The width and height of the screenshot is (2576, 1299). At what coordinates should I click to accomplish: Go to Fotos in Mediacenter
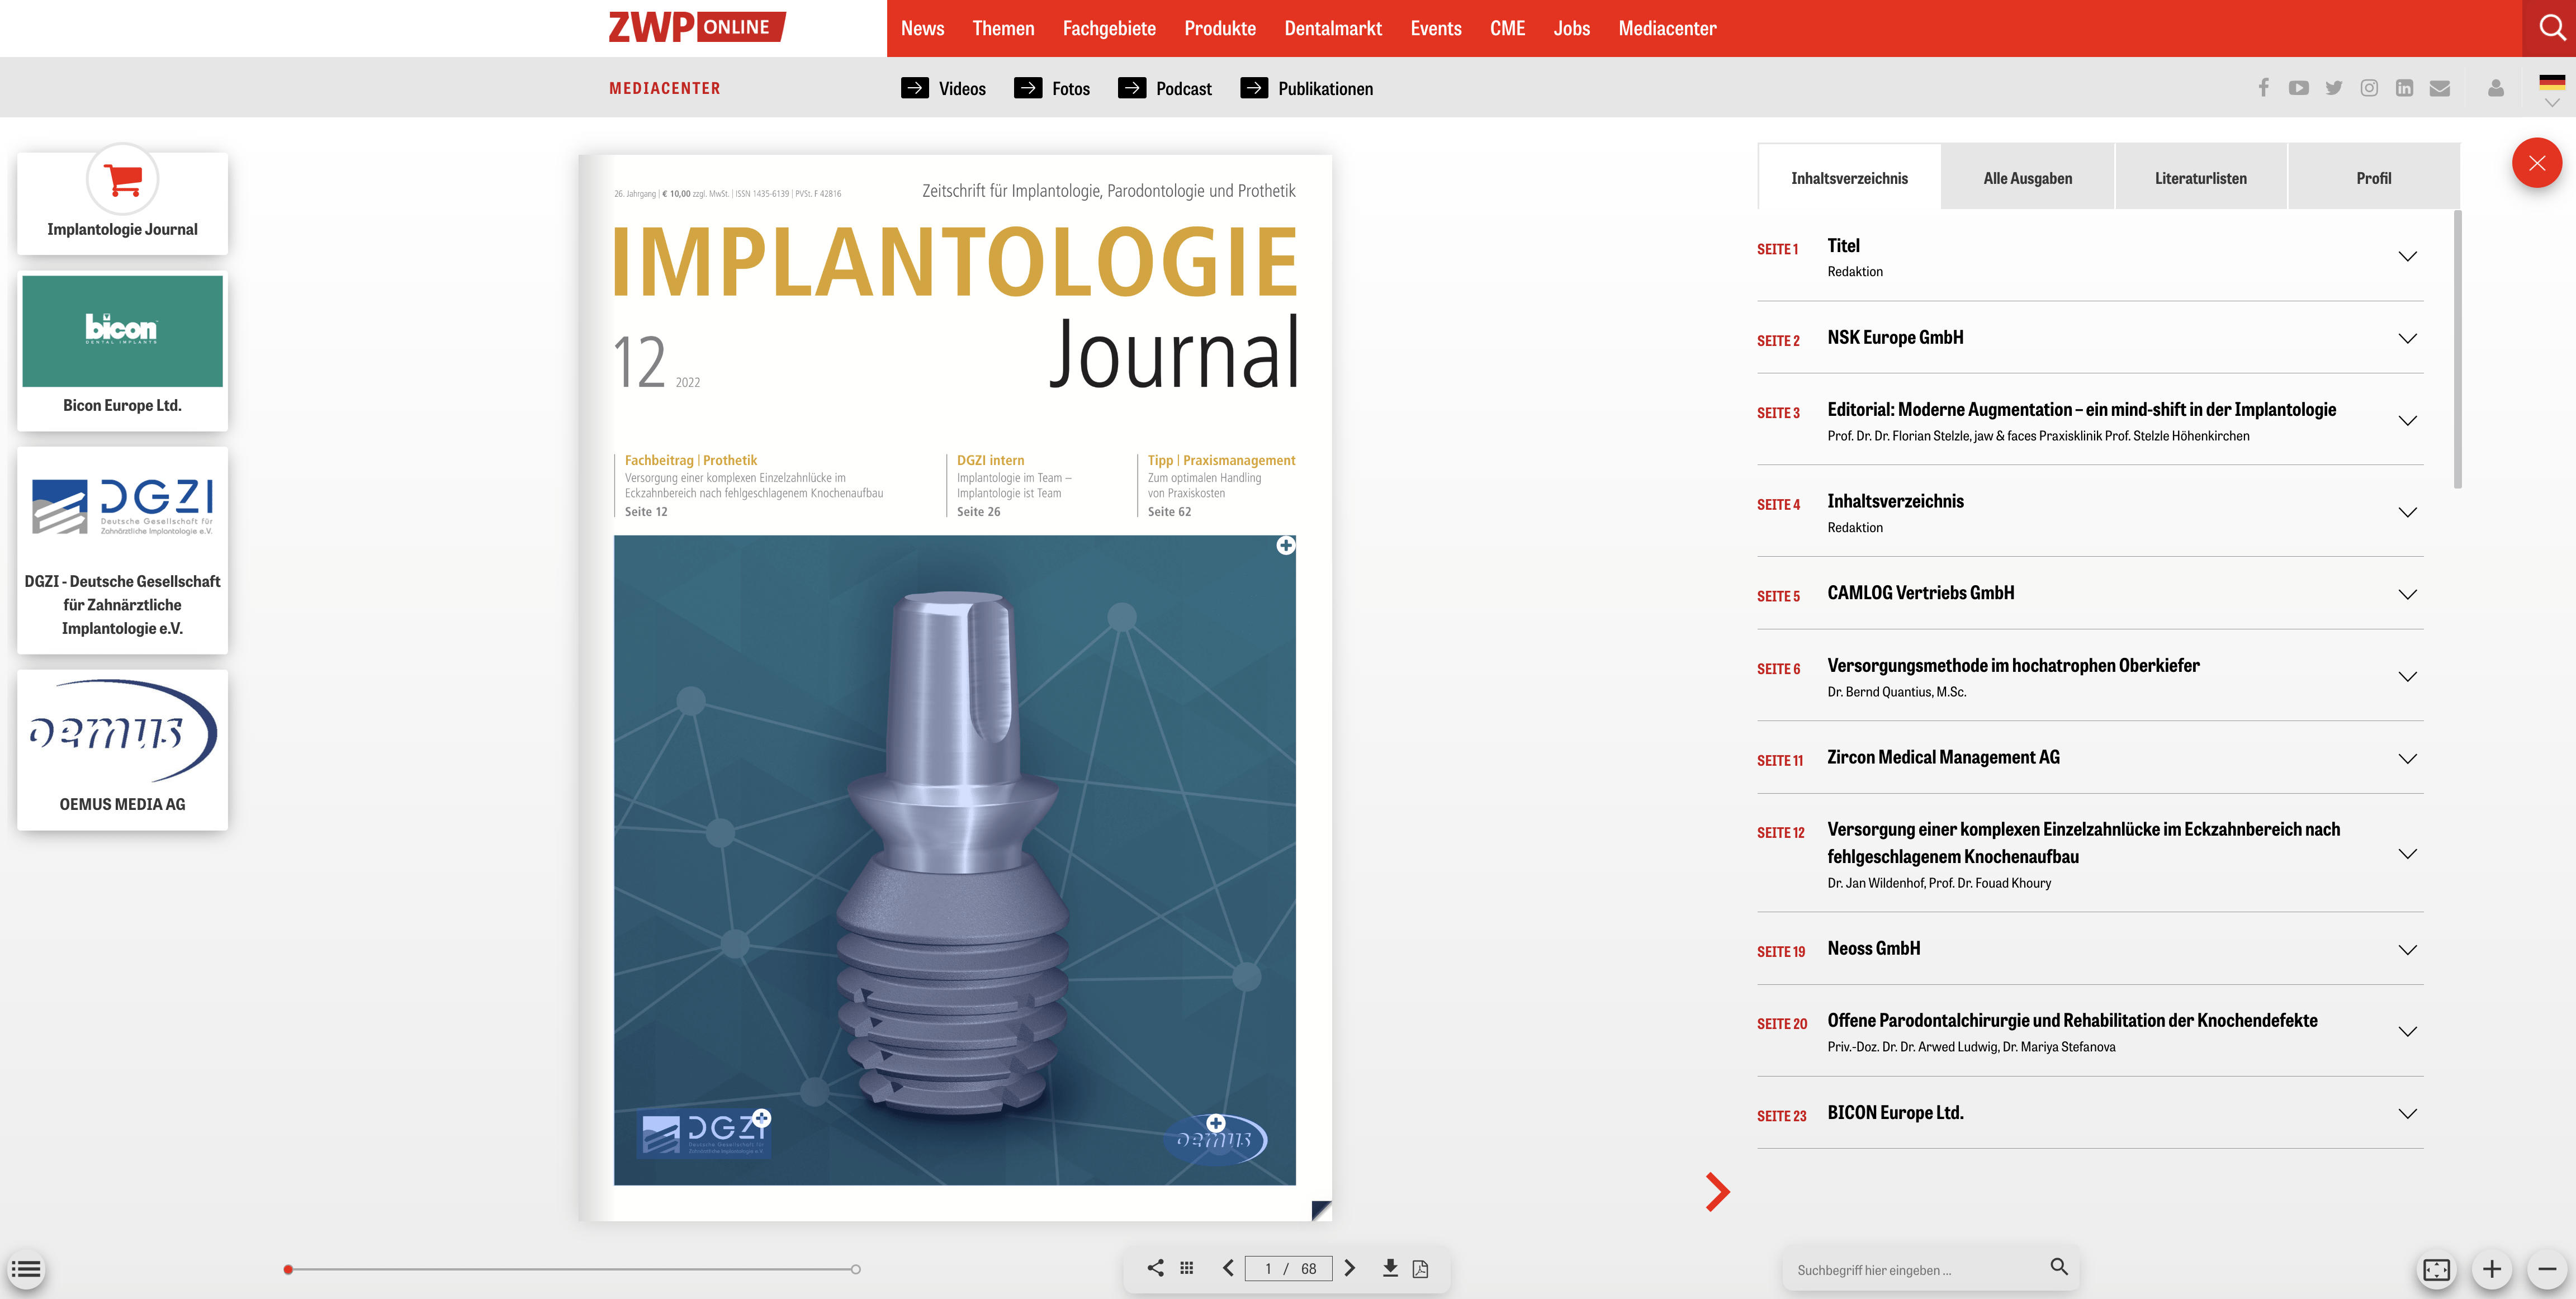point(1052,88)
